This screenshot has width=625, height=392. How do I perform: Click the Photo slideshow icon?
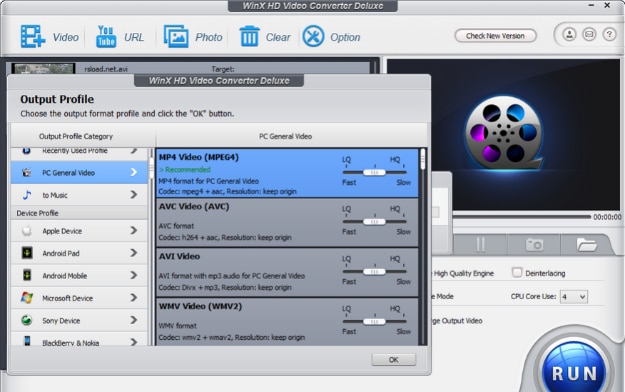pos(176,36)
